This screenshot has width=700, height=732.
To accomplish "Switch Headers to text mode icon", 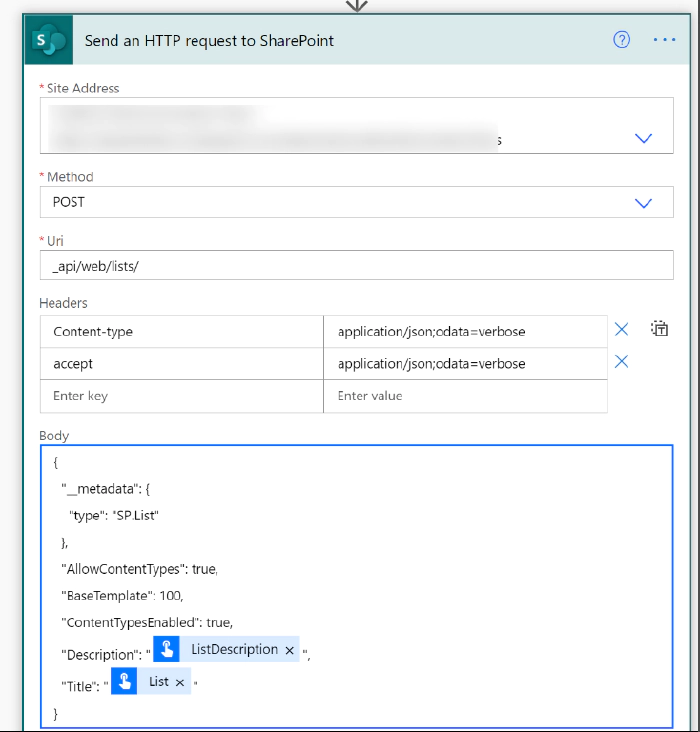I will point(659,328).
